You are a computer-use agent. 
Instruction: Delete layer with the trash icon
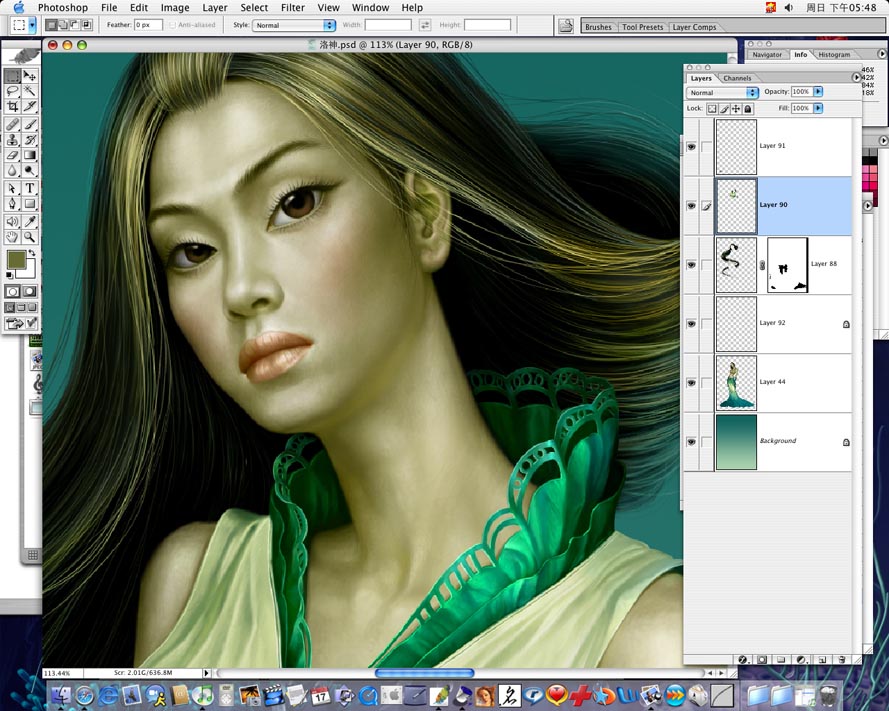pyautogui.click(x=841, y=659)
